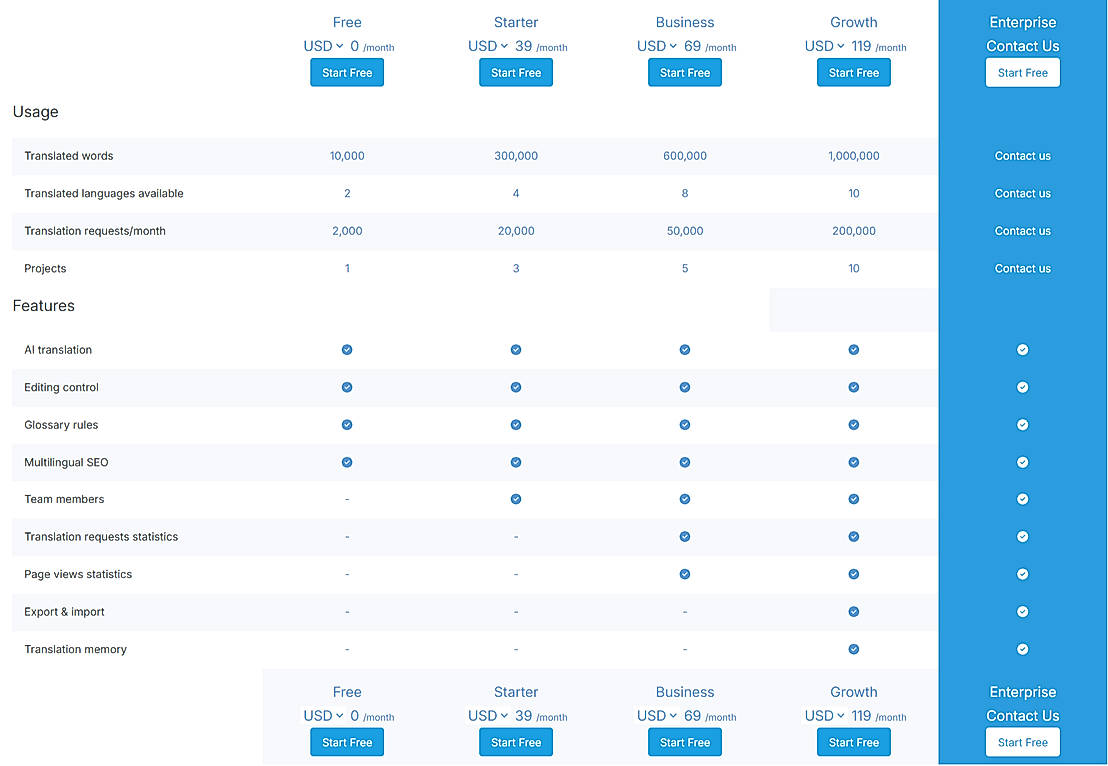Open USD currency dropdown in bottom Starter plan

coord(488,716)
